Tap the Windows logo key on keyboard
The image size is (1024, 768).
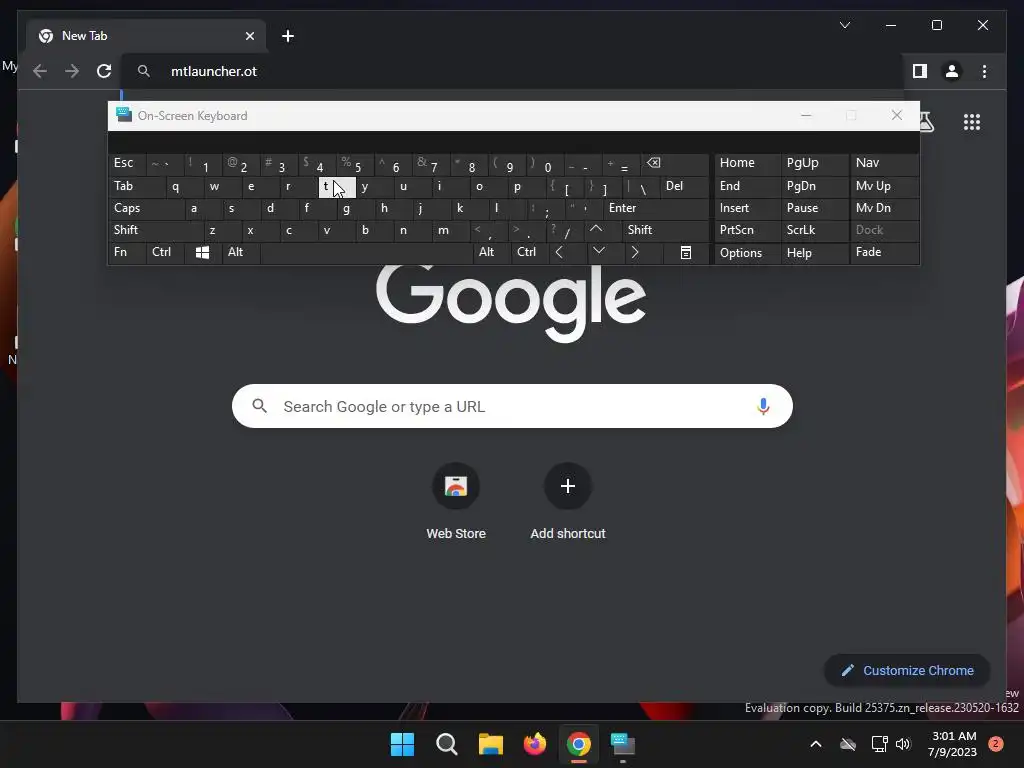click(x=202, y=253)
